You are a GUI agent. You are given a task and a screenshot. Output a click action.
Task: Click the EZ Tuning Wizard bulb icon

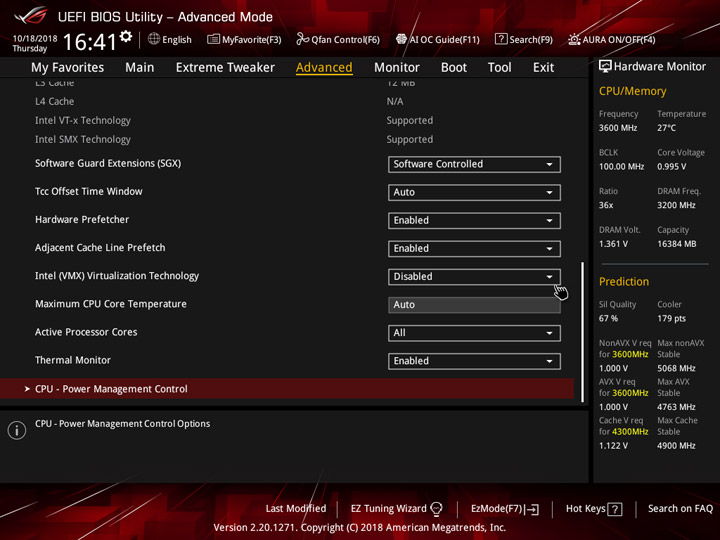(x=436, y=509)
